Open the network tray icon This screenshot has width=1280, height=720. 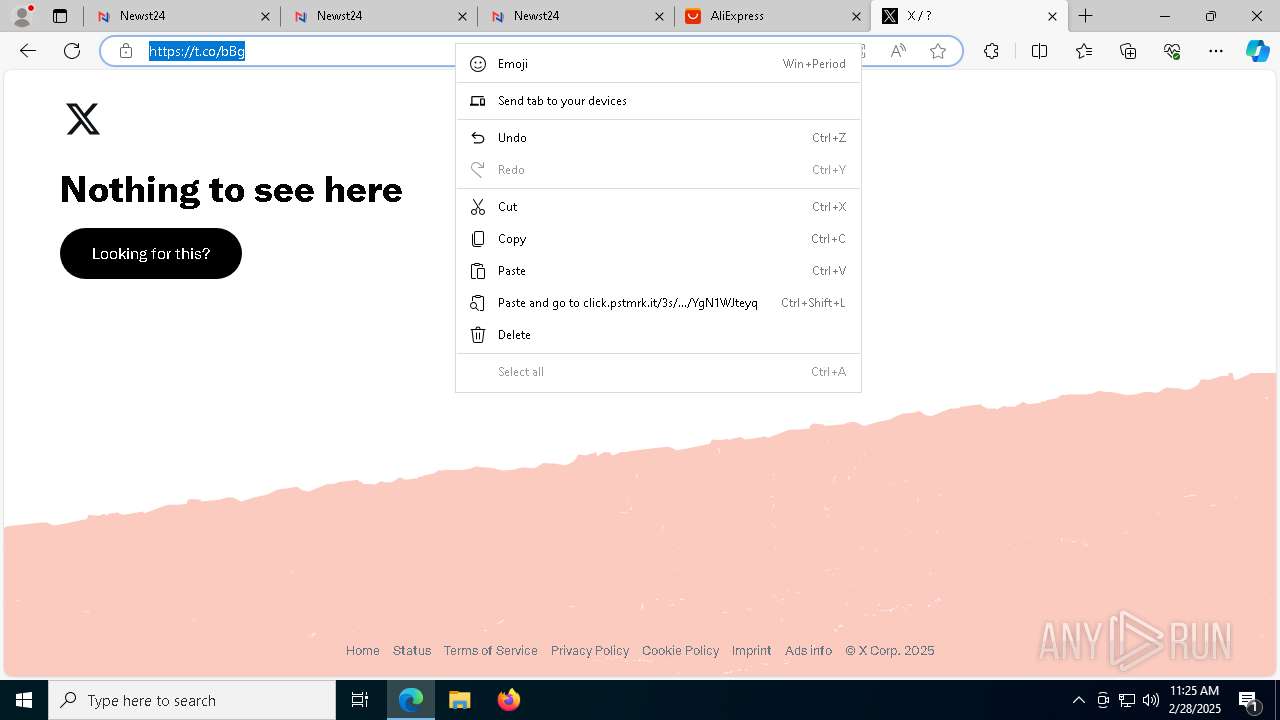coord(1127,700)
